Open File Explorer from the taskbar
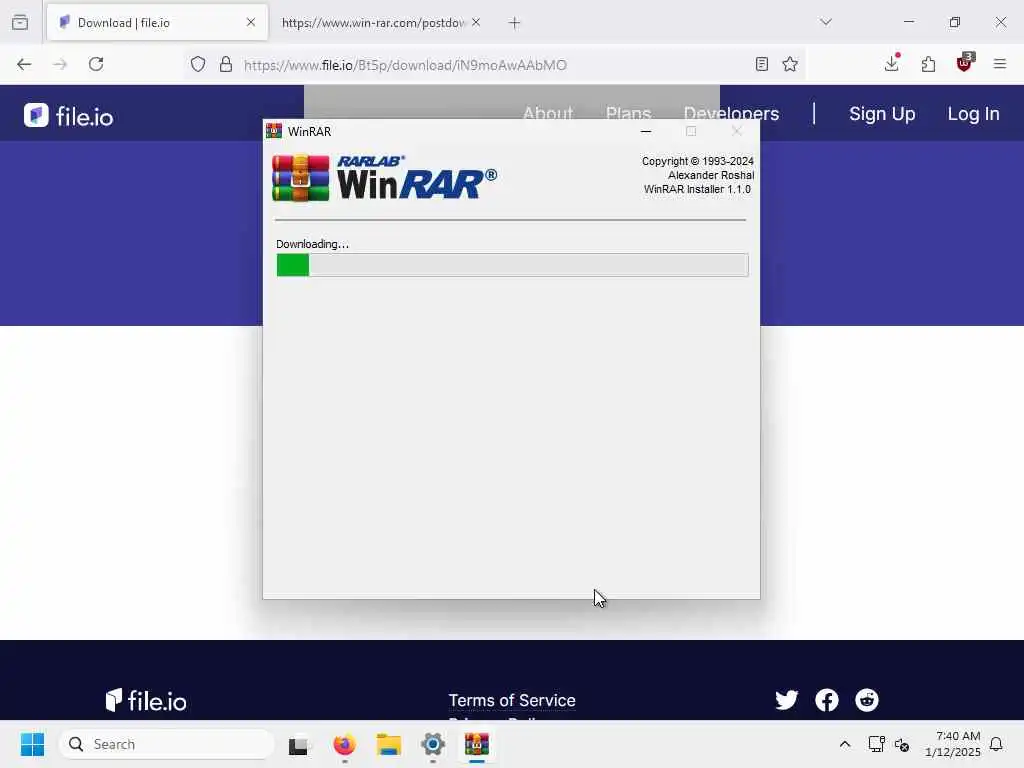Viewport: 1024px width, 768px height. coord(389,744)
